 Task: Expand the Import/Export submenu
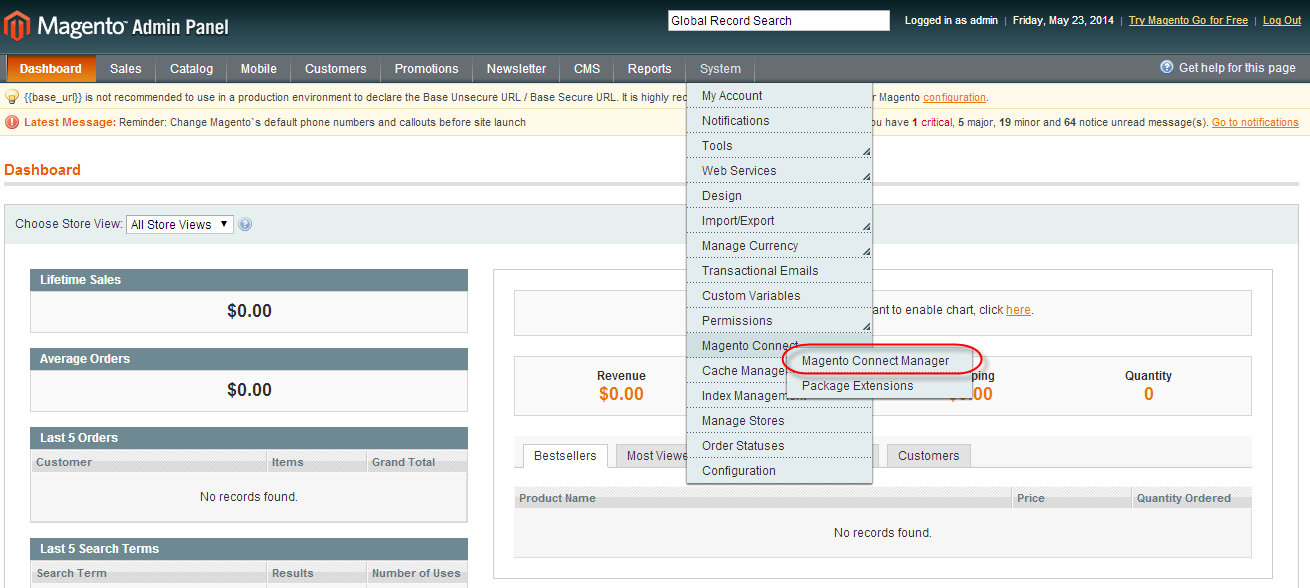[x=779, y=221]
